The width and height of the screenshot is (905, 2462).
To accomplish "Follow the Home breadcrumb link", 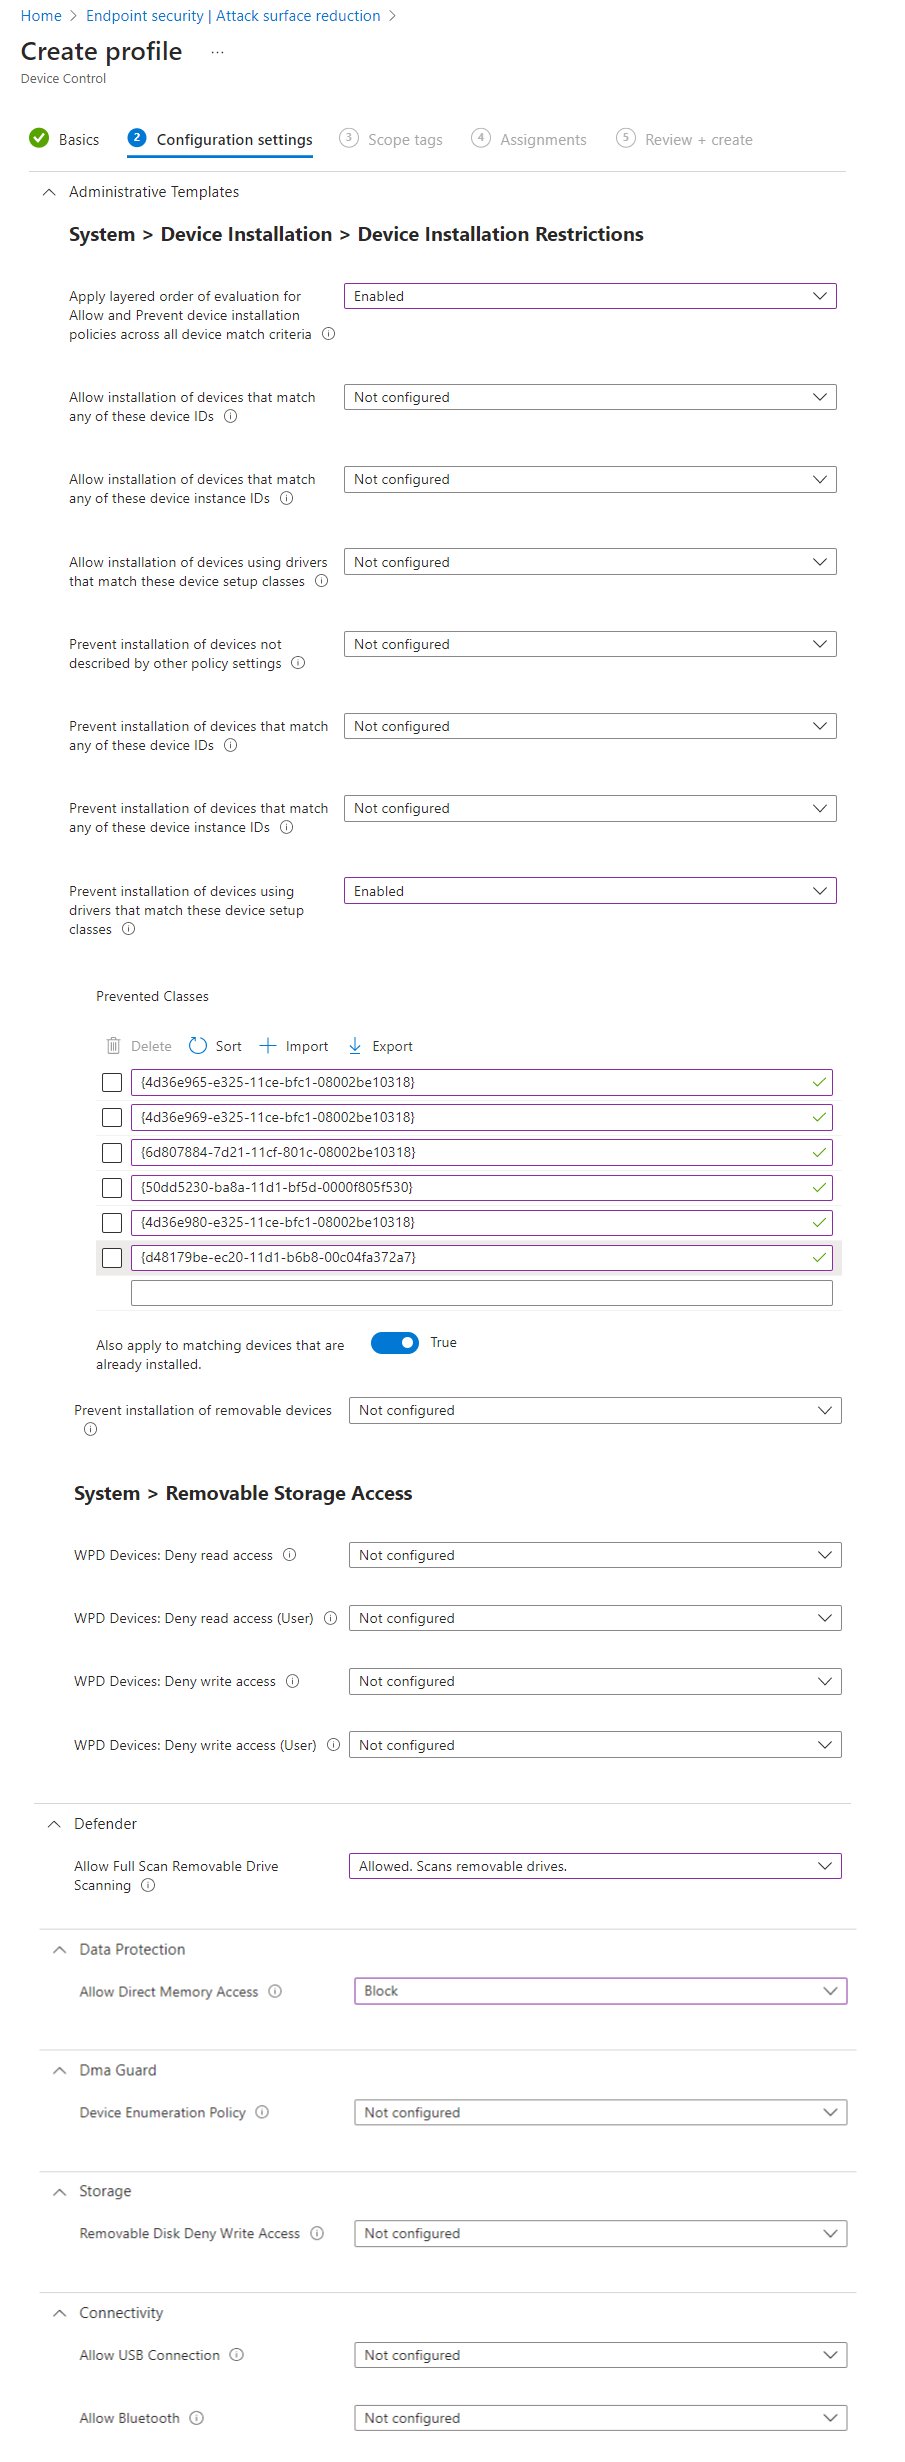I will point(41,16).
